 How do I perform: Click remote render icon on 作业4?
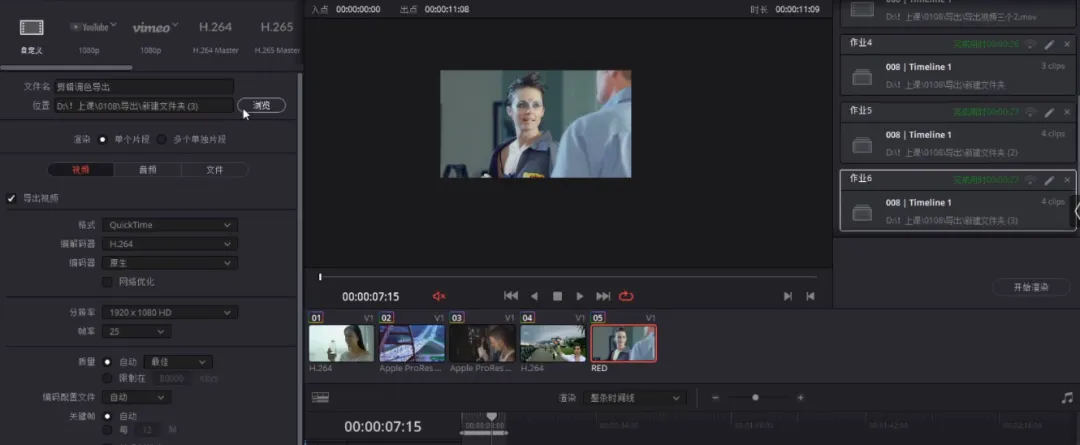click(x=1030, y=44)
